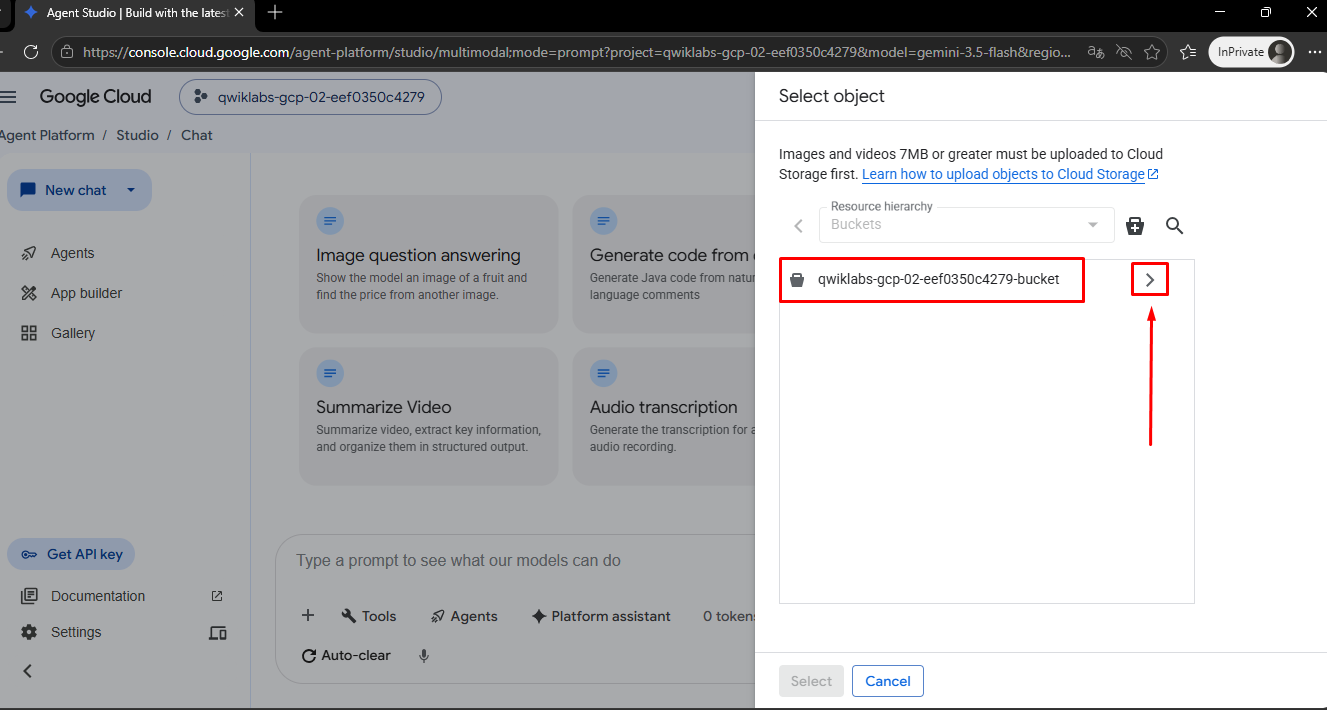This screenshot has width=1327, height=710.
Task: Click the browser favorites star icon
Action: coord(1152,52)
